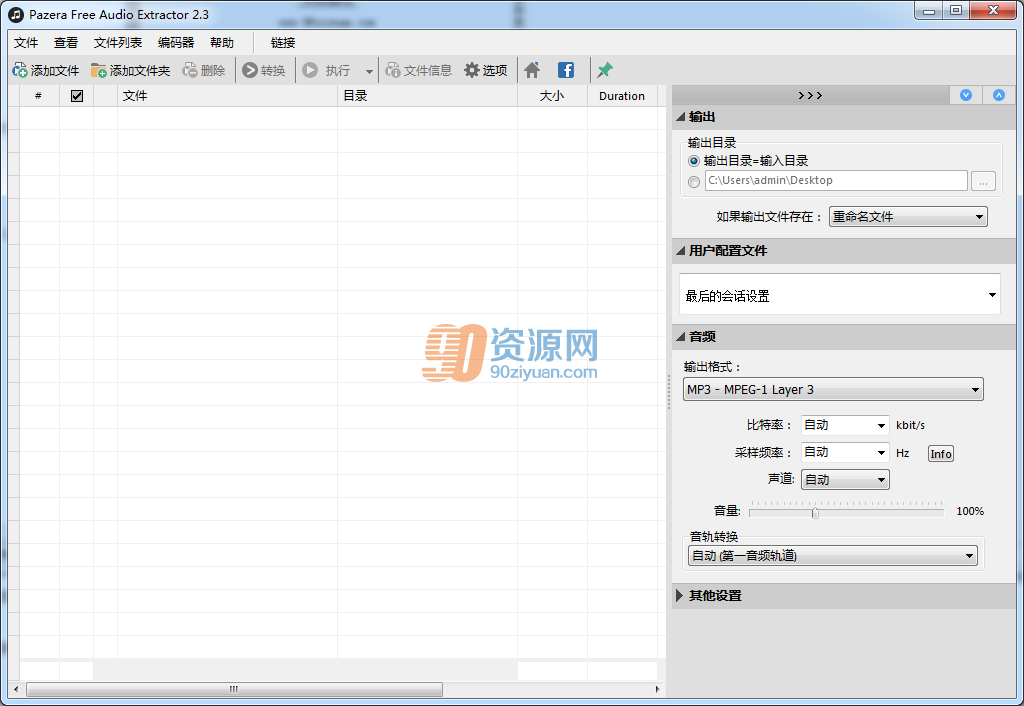Click the Duration column header

pos(622,96)
